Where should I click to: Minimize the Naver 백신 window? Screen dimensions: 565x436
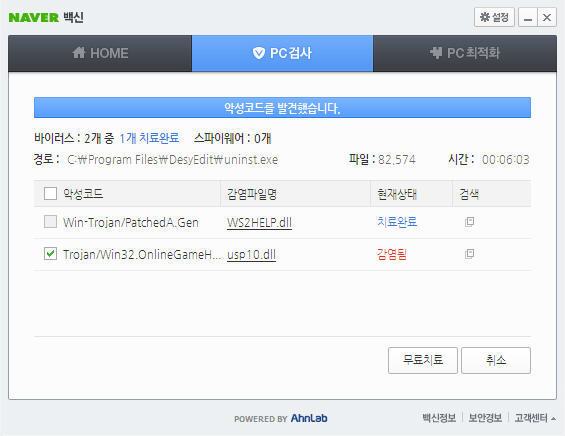click(528, 17)
